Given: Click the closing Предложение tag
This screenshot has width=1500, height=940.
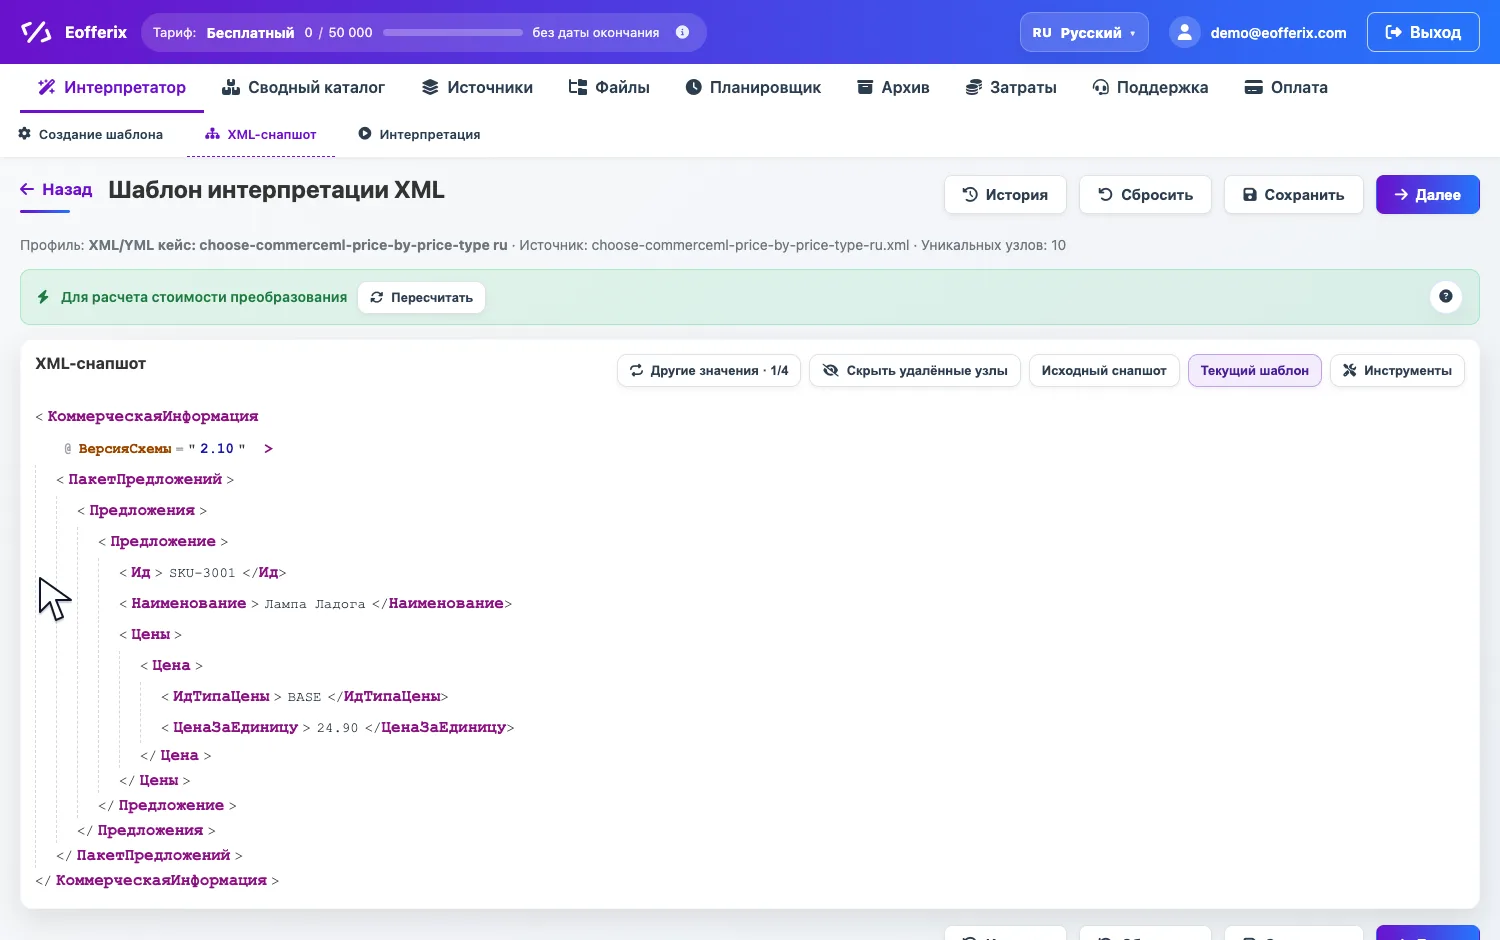Looking at the screenshot, I should click(171, 805).
